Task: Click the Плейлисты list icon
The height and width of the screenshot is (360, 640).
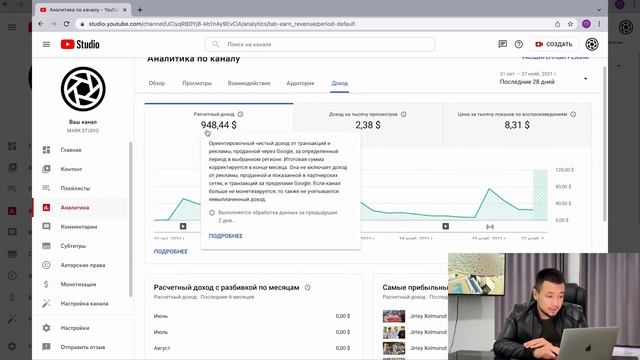Action: pyautogui.click(x=47, y=188)
